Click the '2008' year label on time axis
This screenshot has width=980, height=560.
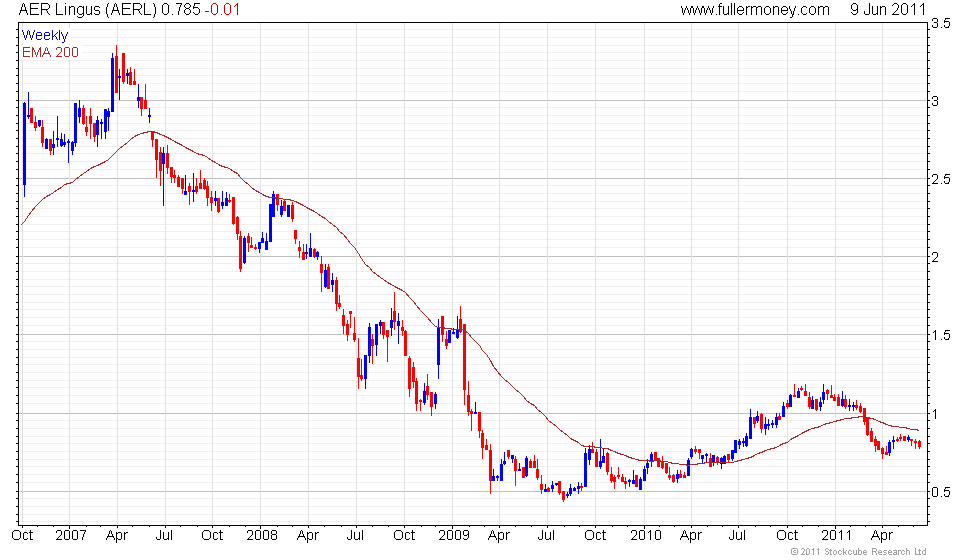pos(261,536)
